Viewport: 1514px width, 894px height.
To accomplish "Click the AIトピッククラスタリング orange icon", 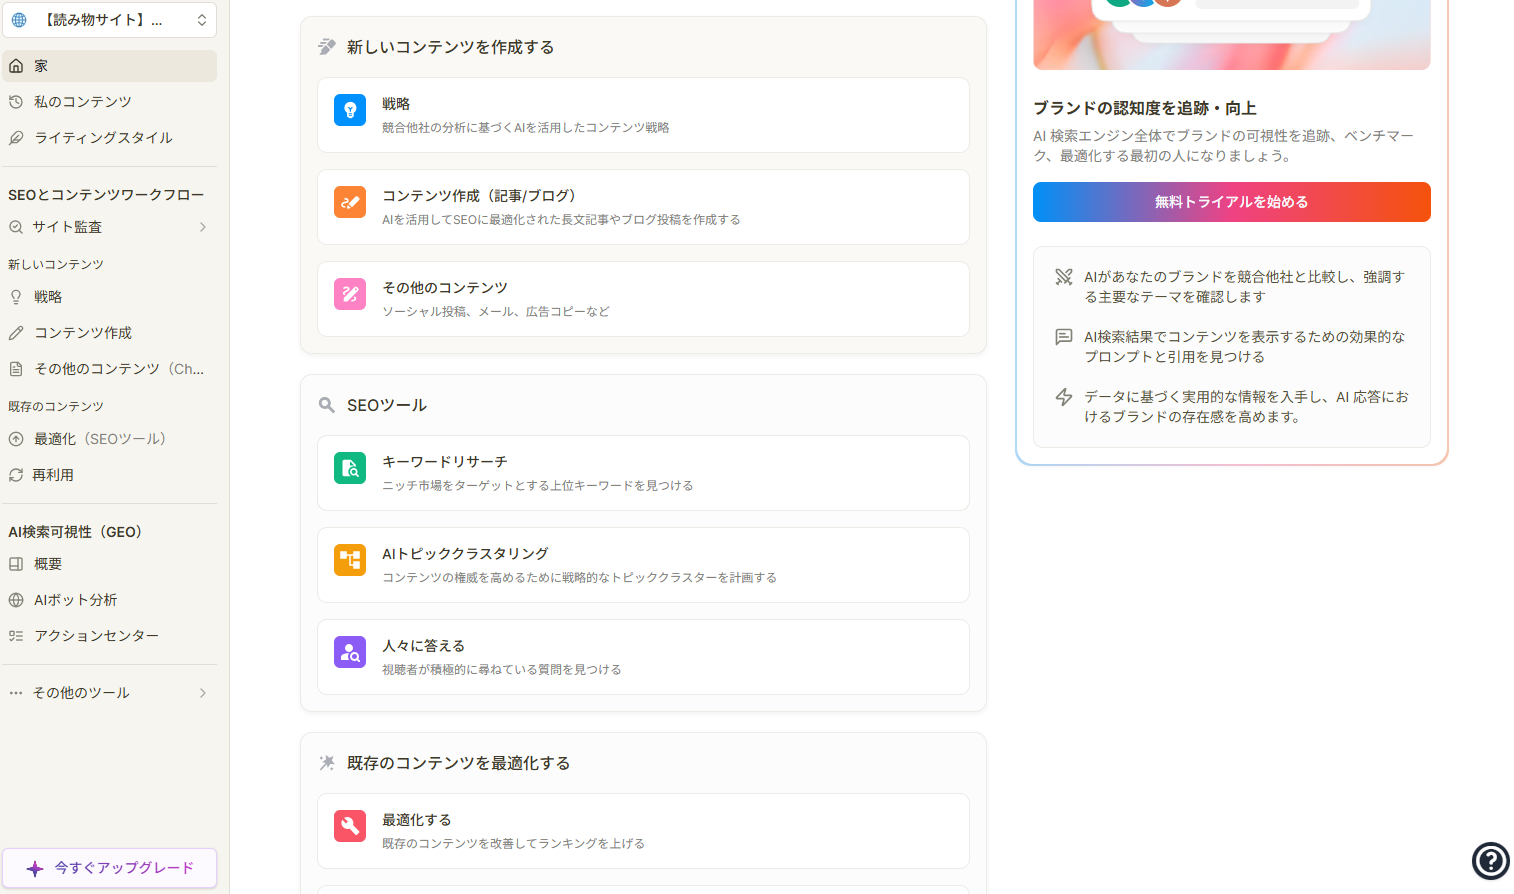I will [x=350, y=560].
